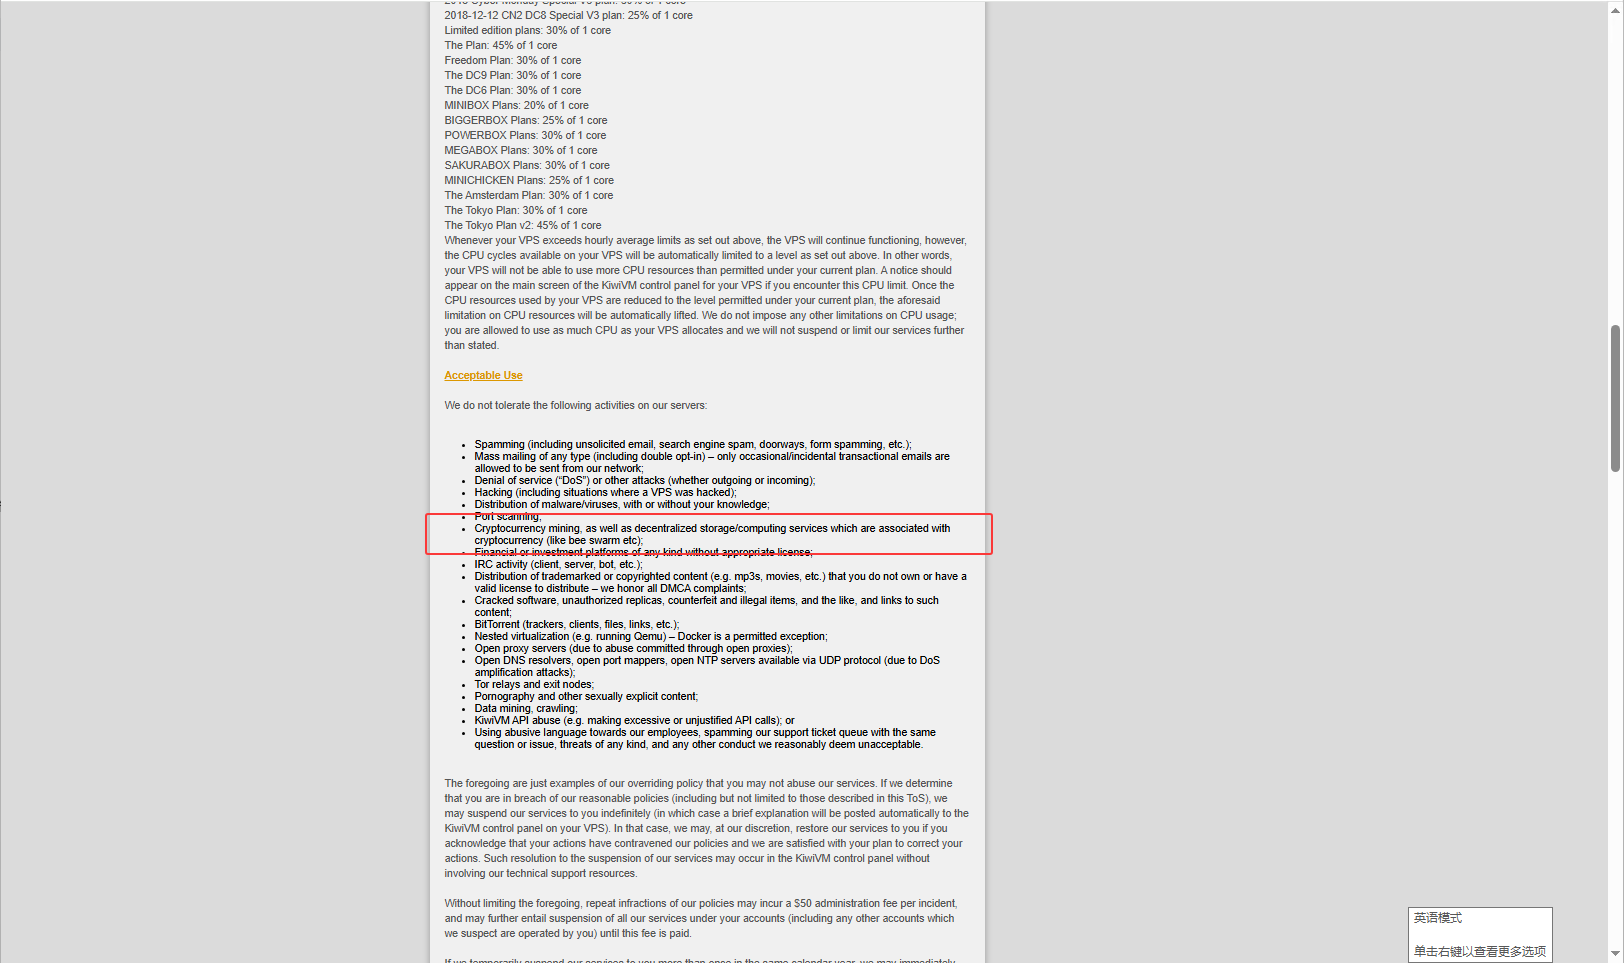The height and width of the screenshot is (963, 1624).
Task: Click the BitTorrent trackers list item
Action: coord(576,624)
